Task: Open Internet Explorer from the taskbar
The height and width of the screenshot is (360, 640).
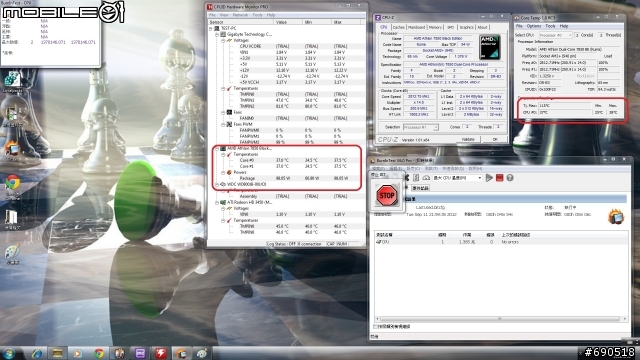Action: (37, 353)
